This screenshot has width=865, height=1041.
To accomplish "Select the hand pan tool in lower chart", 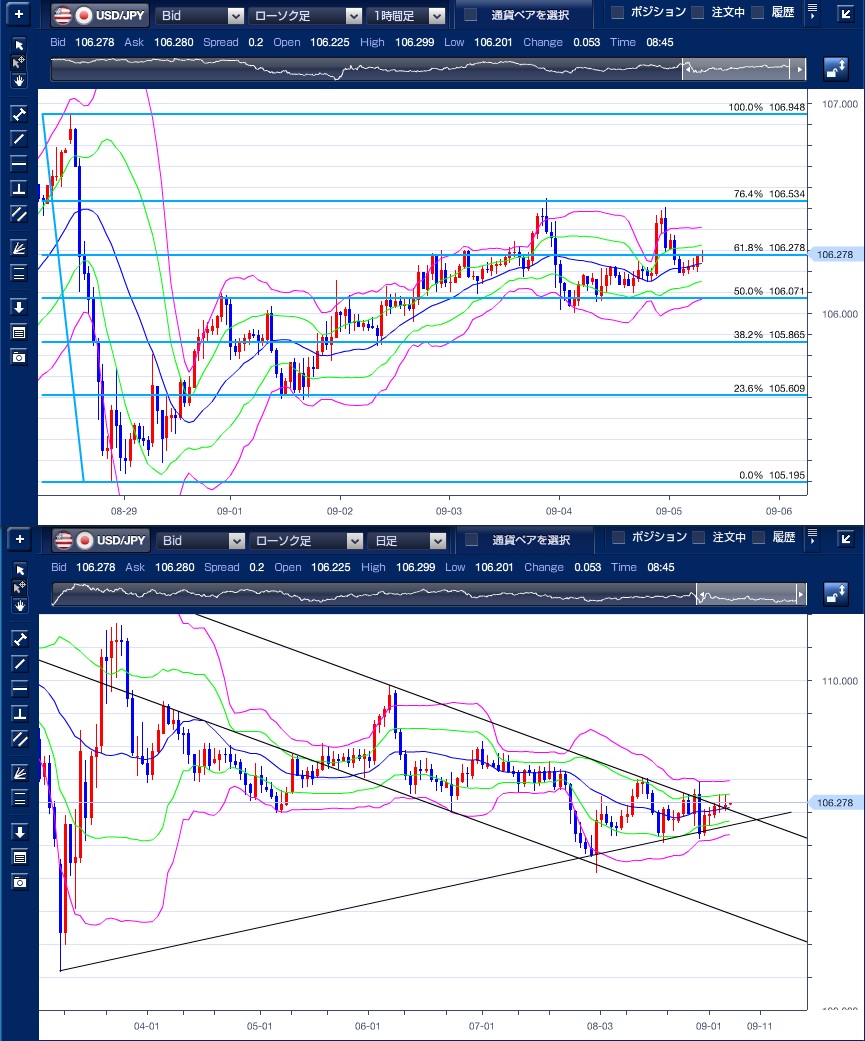I will 18,605.
